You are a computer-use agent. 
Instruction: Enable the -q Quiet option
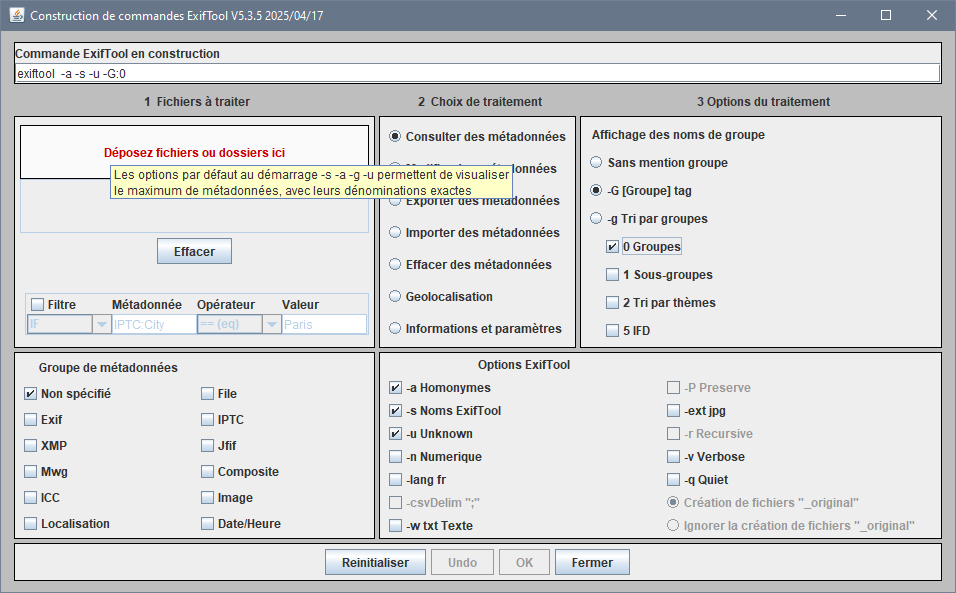pos(673,480)
